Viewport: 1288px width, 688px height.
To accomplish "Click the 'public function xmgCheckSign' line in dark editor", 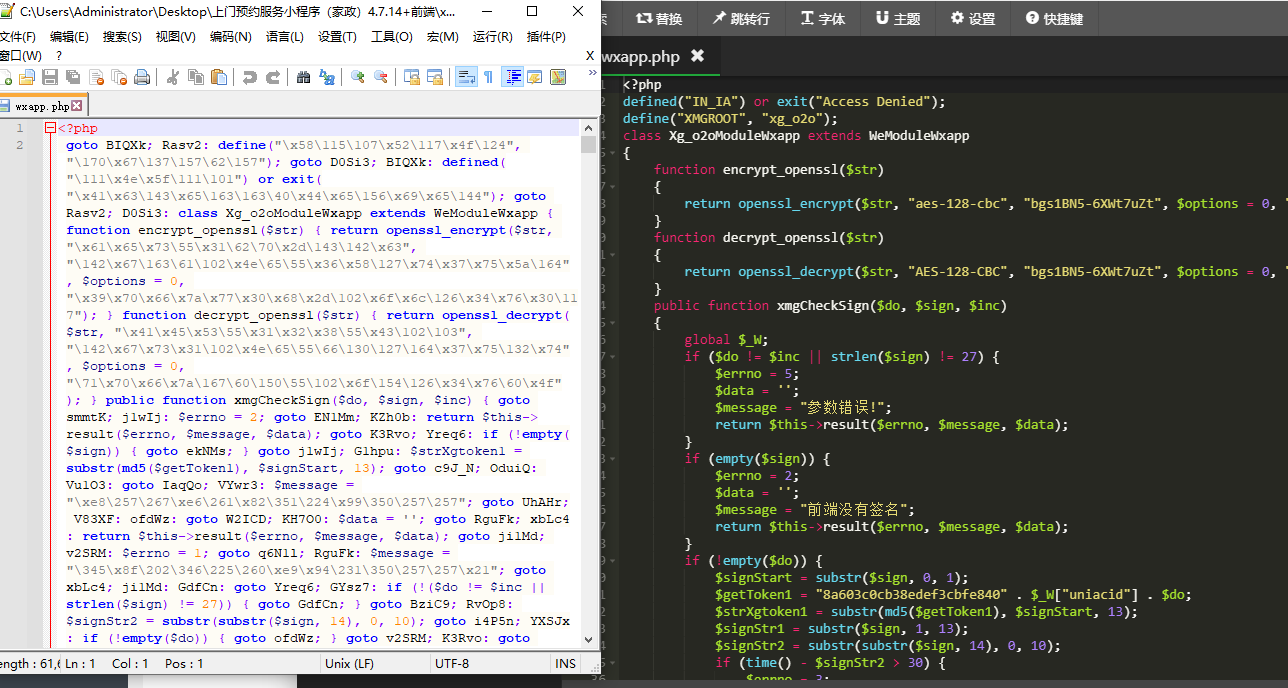I will (830, 305).
